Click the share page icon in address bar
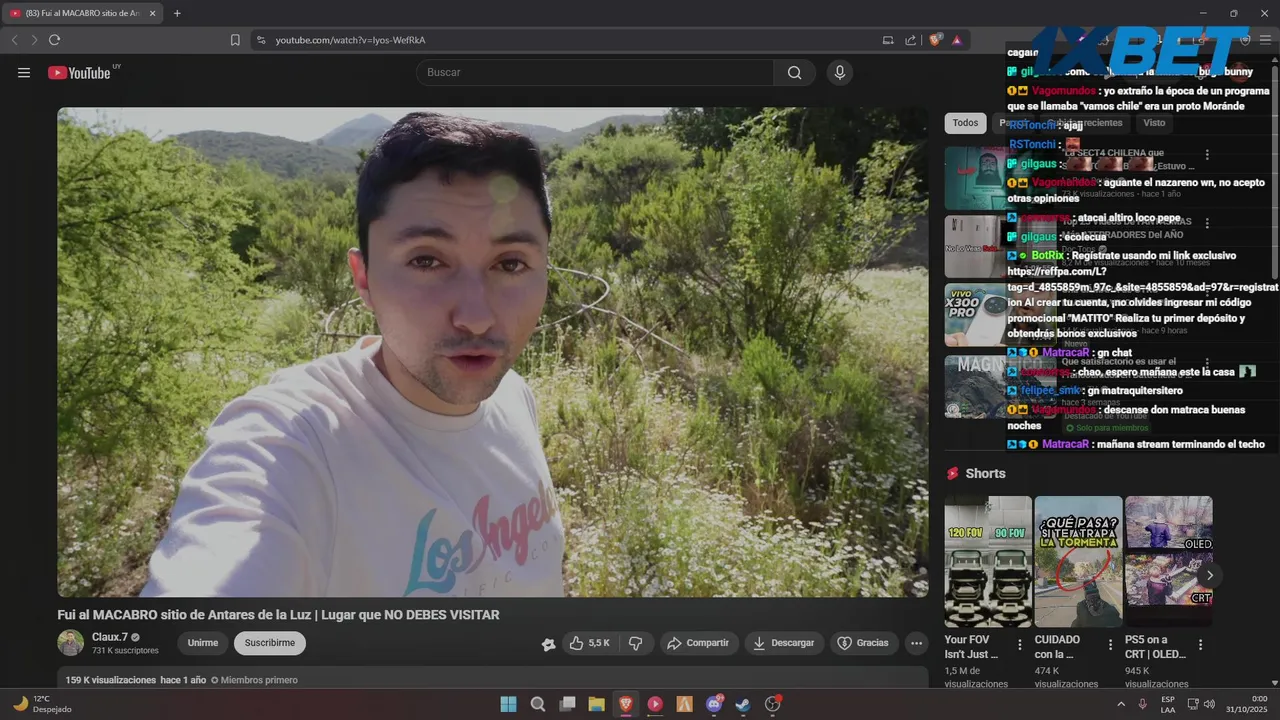The height and width of the screenshot is (720, 1280). click(911, 40)
